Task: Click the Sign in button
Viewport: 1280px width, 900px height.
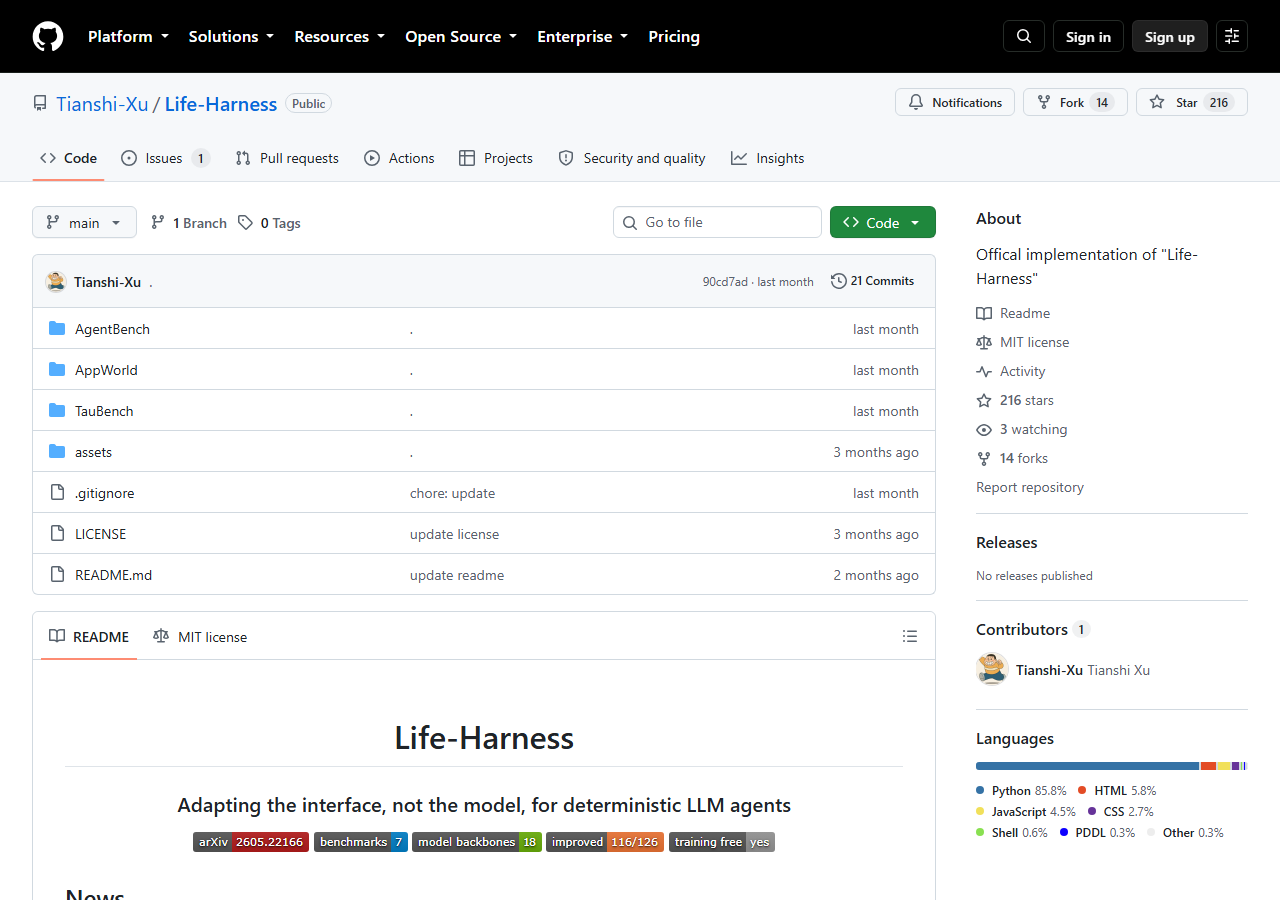Action: 1088,36
